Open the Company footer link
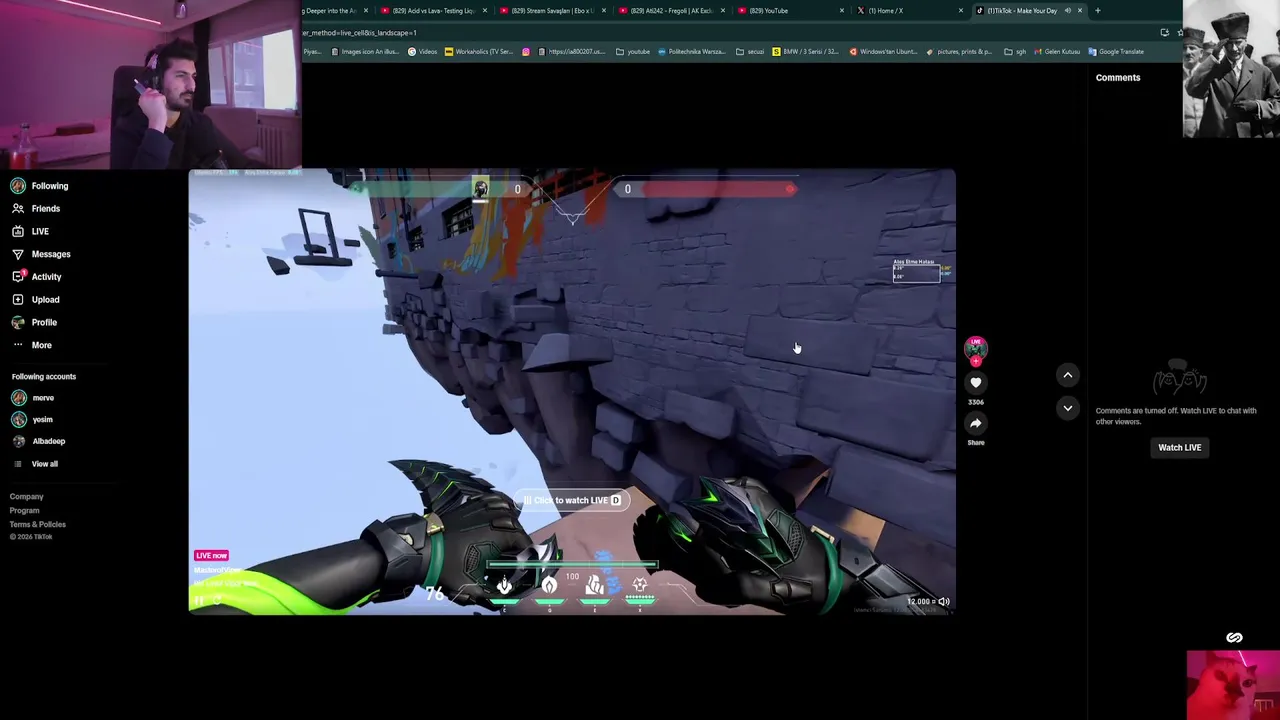 click(27, 497)
